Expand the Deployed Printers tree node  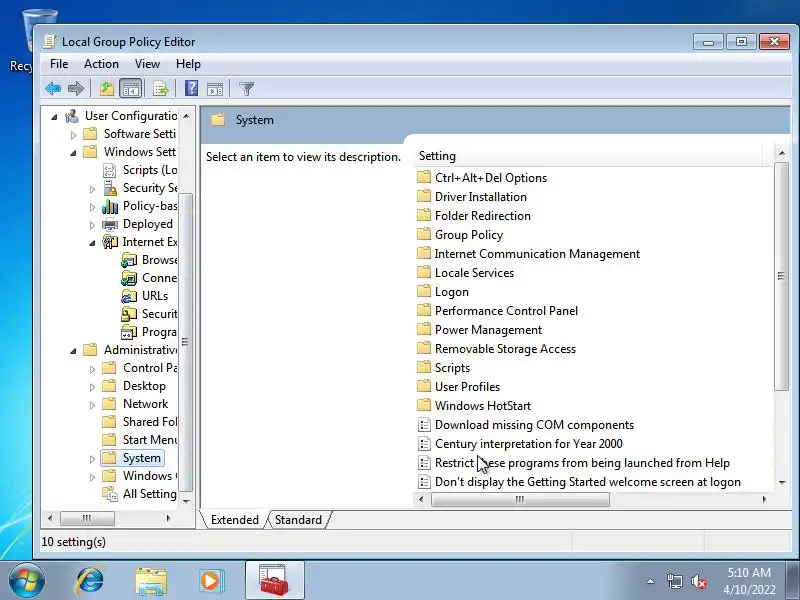coord(92,225)
